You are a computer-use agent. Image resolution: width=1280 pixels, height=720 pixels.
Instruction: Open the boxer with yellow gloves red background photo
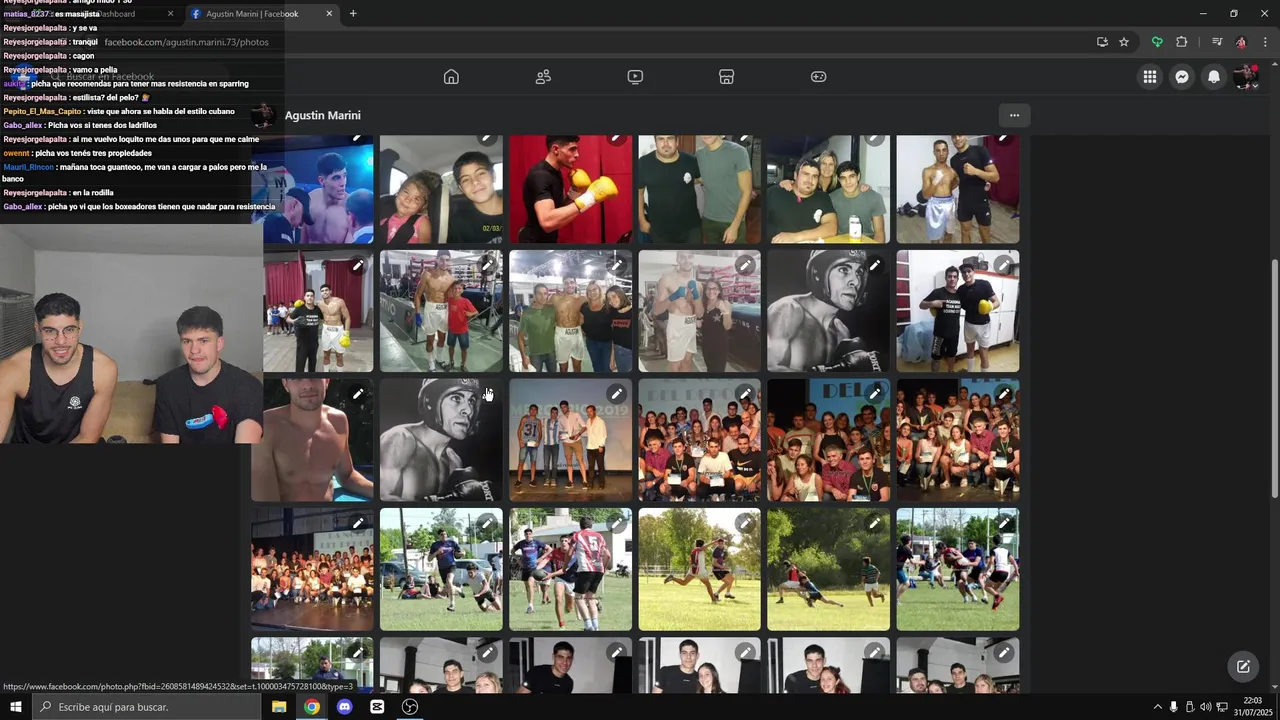point(570,190)
